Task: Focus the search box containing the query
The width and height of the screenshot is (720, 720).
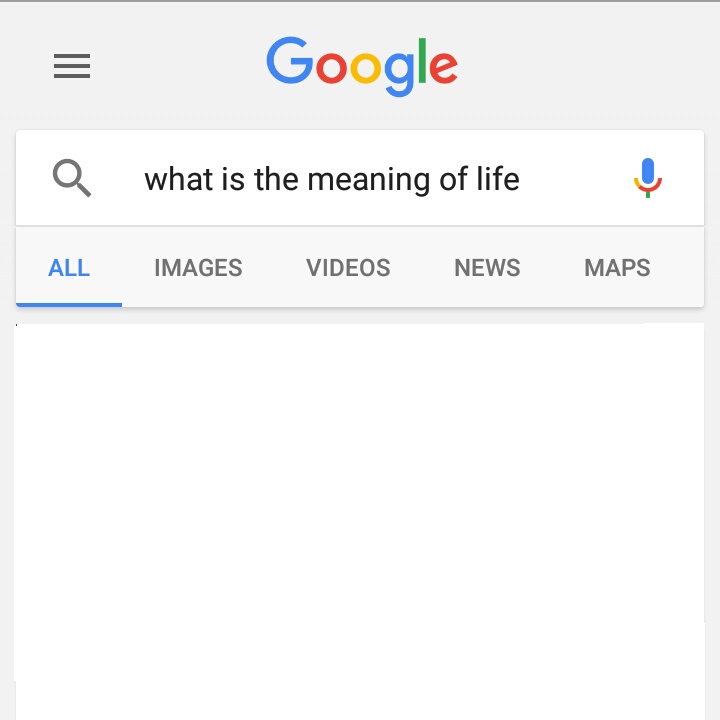Action: [360, 178]
